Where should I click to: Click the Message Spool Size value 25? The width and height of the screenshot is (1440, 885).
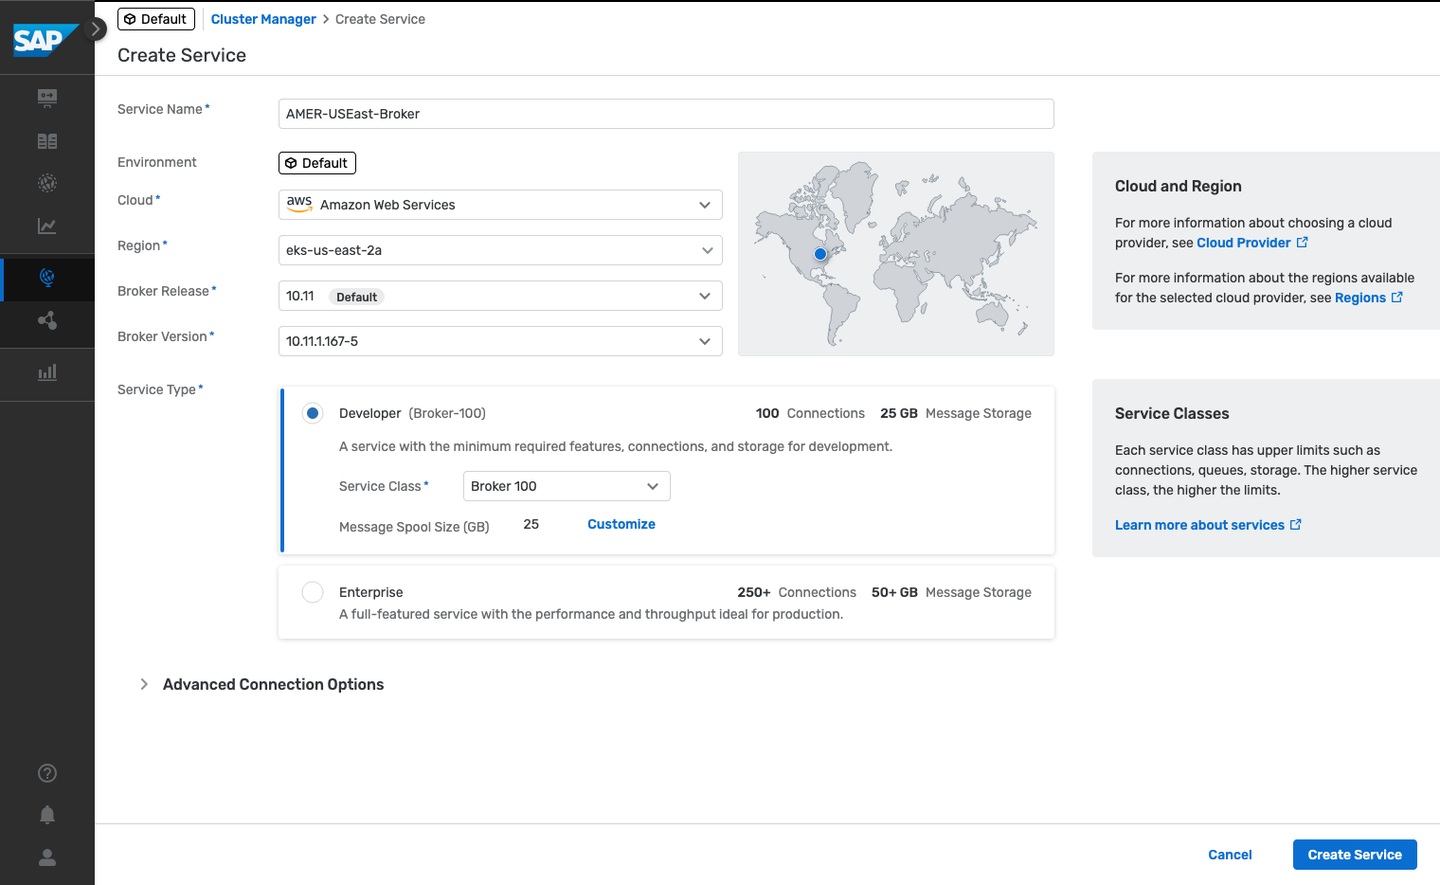[531, 524]
